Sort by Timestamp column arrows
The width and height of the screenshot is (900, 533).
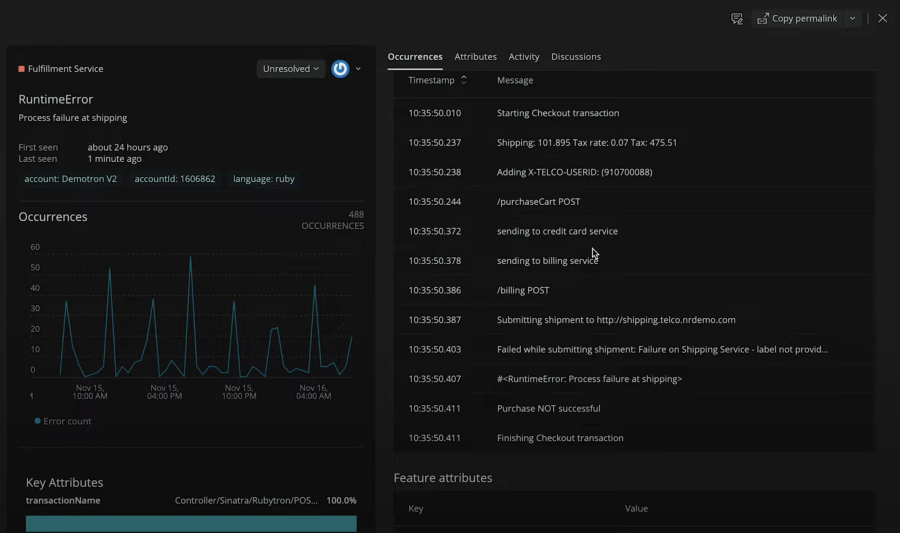(x=464, y=80)
